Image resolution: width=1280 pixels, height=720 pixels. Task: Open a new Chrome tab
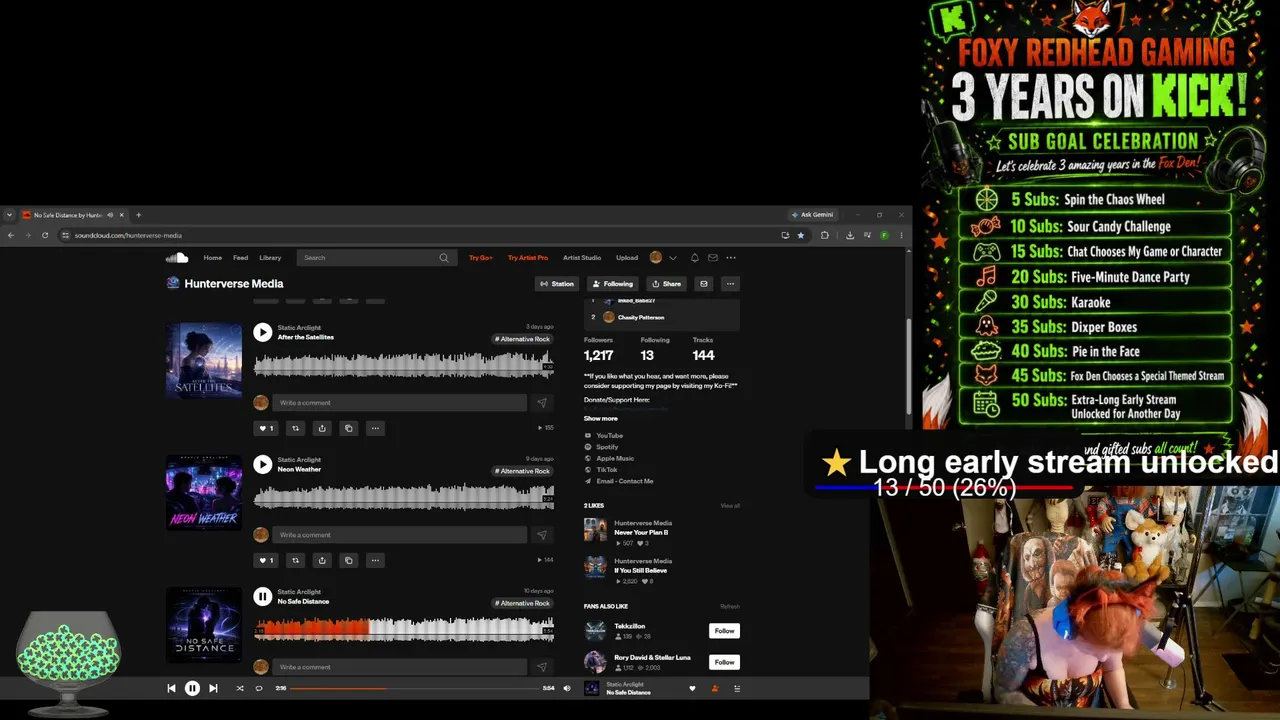pyautogui.click(x=139, y=215)
